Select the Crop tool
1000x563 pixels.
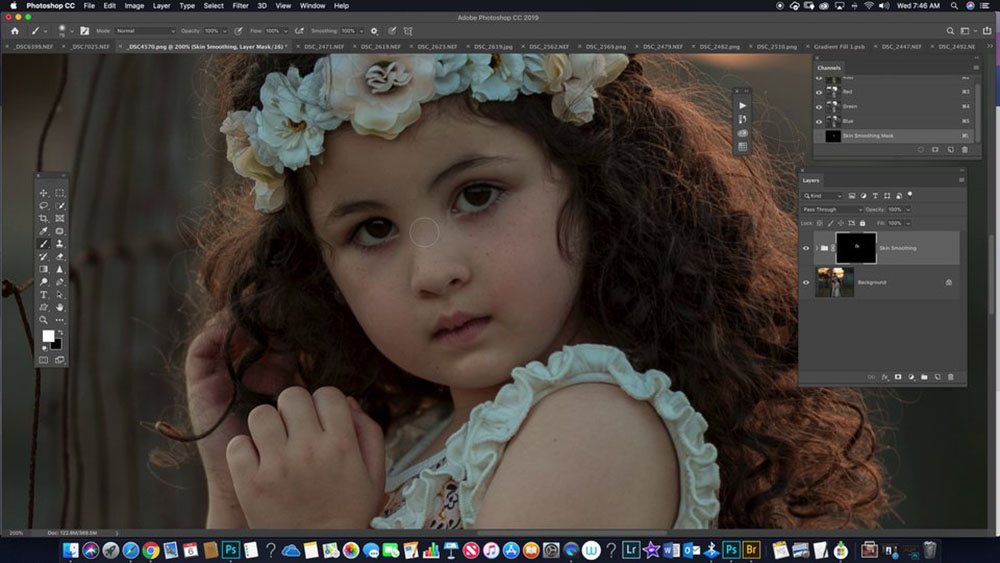[43, 218]
